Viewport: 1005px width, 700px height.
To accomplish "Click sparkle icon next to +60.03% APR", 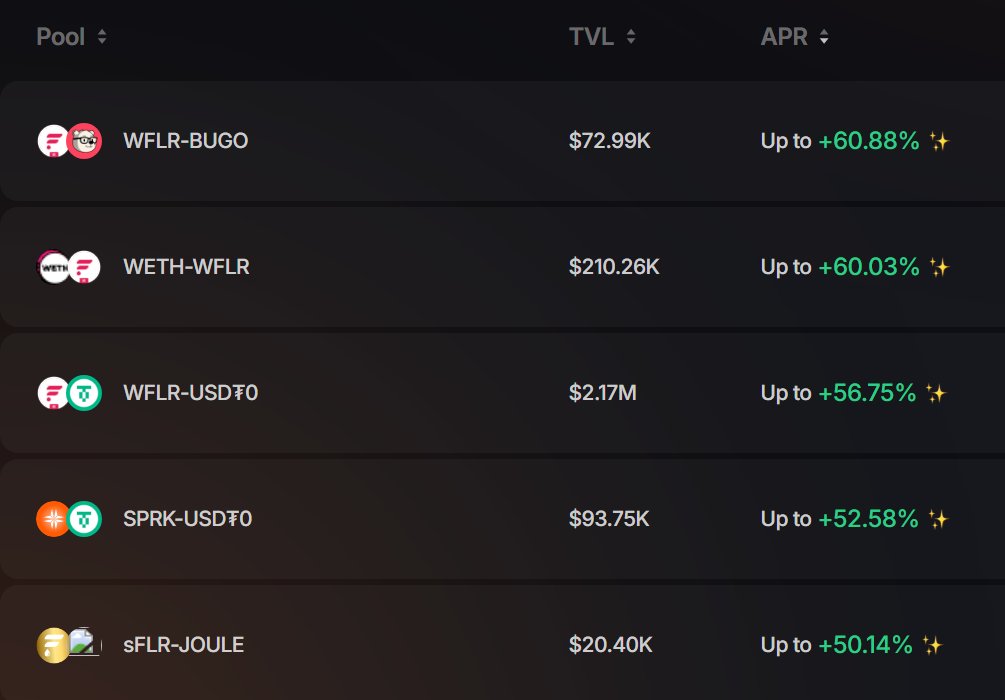I will point(938,267).
